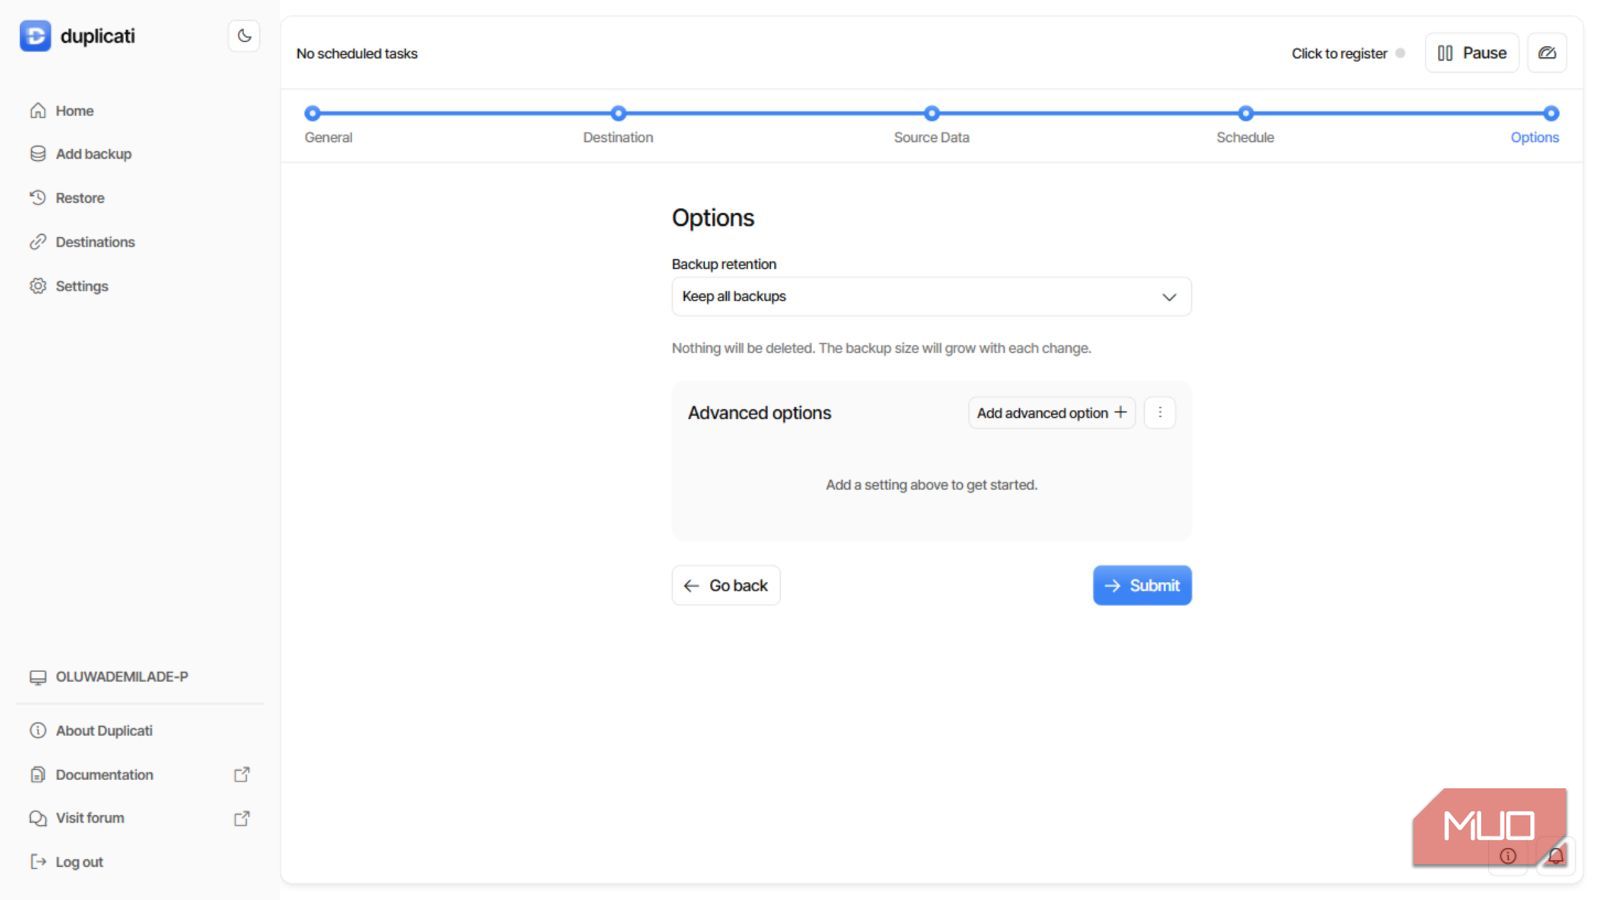Image resolution: width=1600 pixels, height=900 pixels.
Task: Click the Click to register link
Action: point(1339,54)
